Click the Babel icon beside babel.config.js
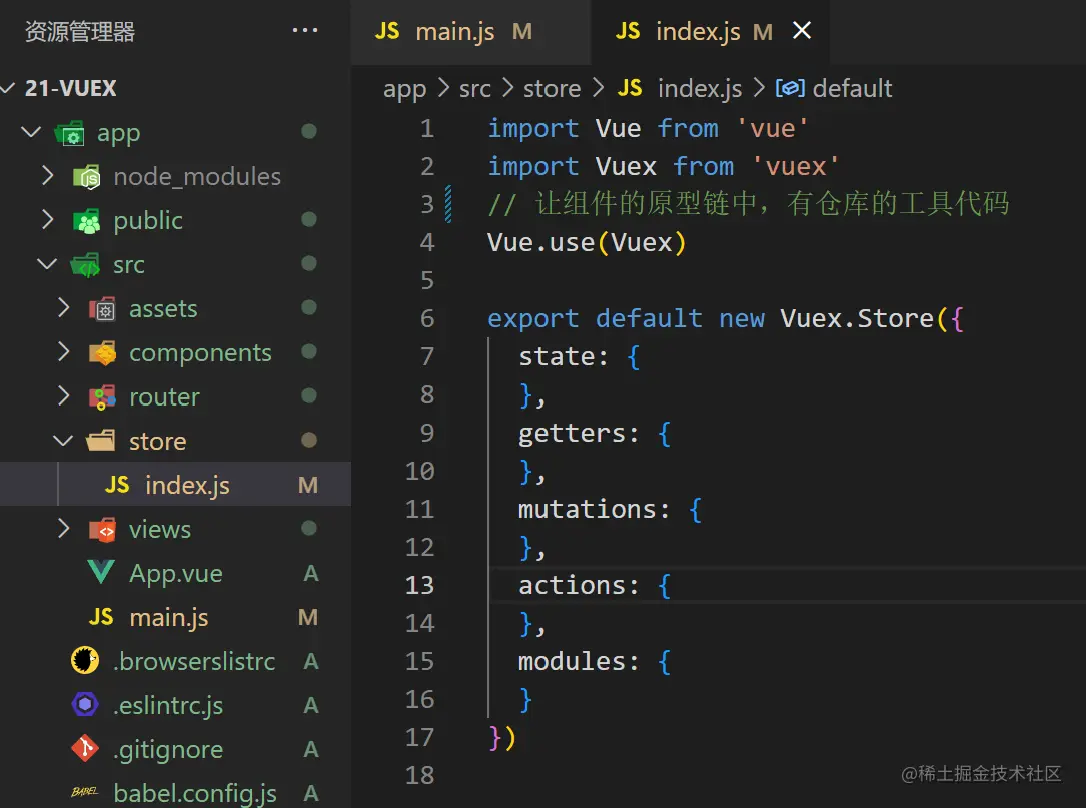 coord(85,793)
